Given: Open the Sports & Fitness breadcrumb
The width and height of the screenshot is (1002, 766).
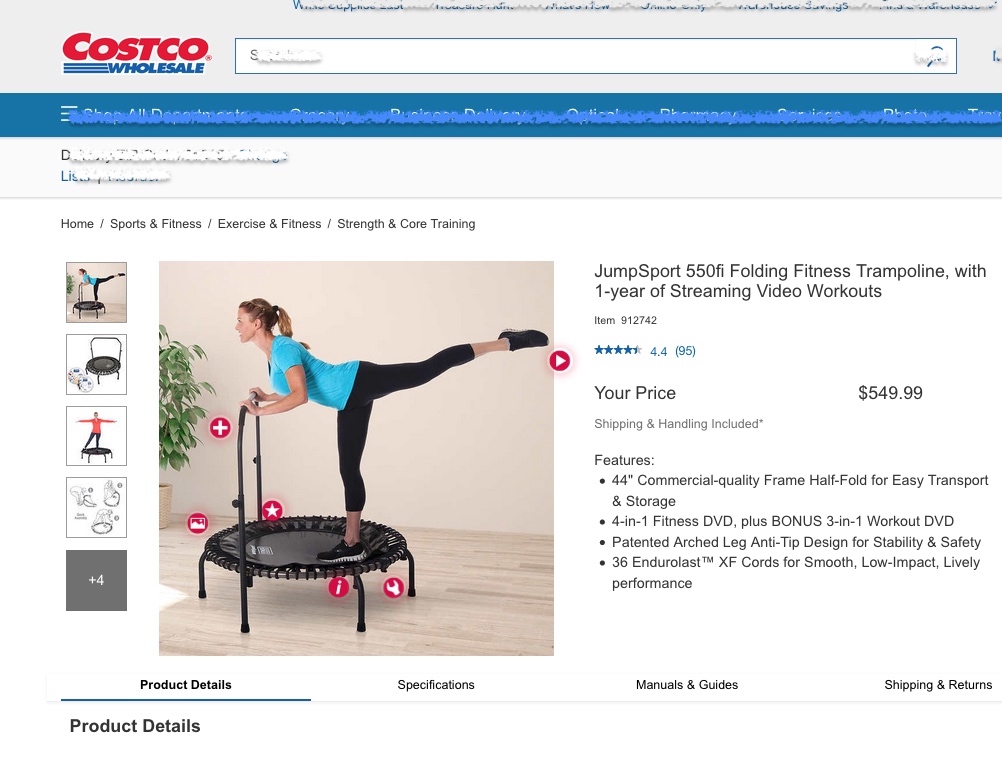Looking at the screenshot, I should tap(155, 224).
